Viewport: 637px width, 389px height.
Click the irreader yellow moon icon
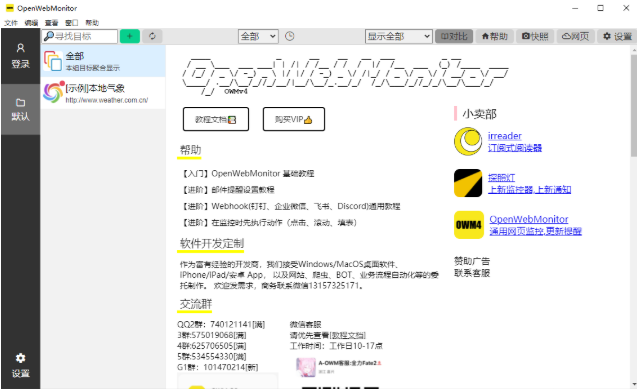[x=468, y=141]
